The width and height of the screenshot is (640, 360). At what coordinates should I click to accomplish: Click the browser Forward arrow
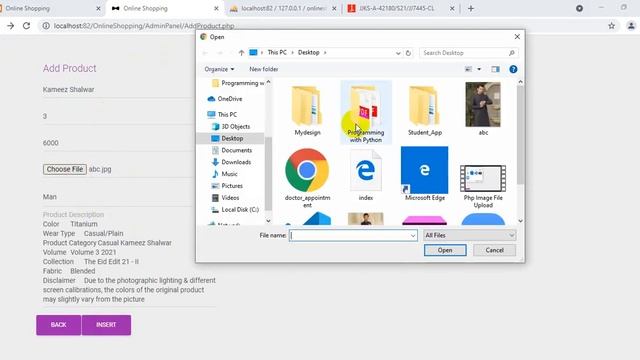[11, 26]
